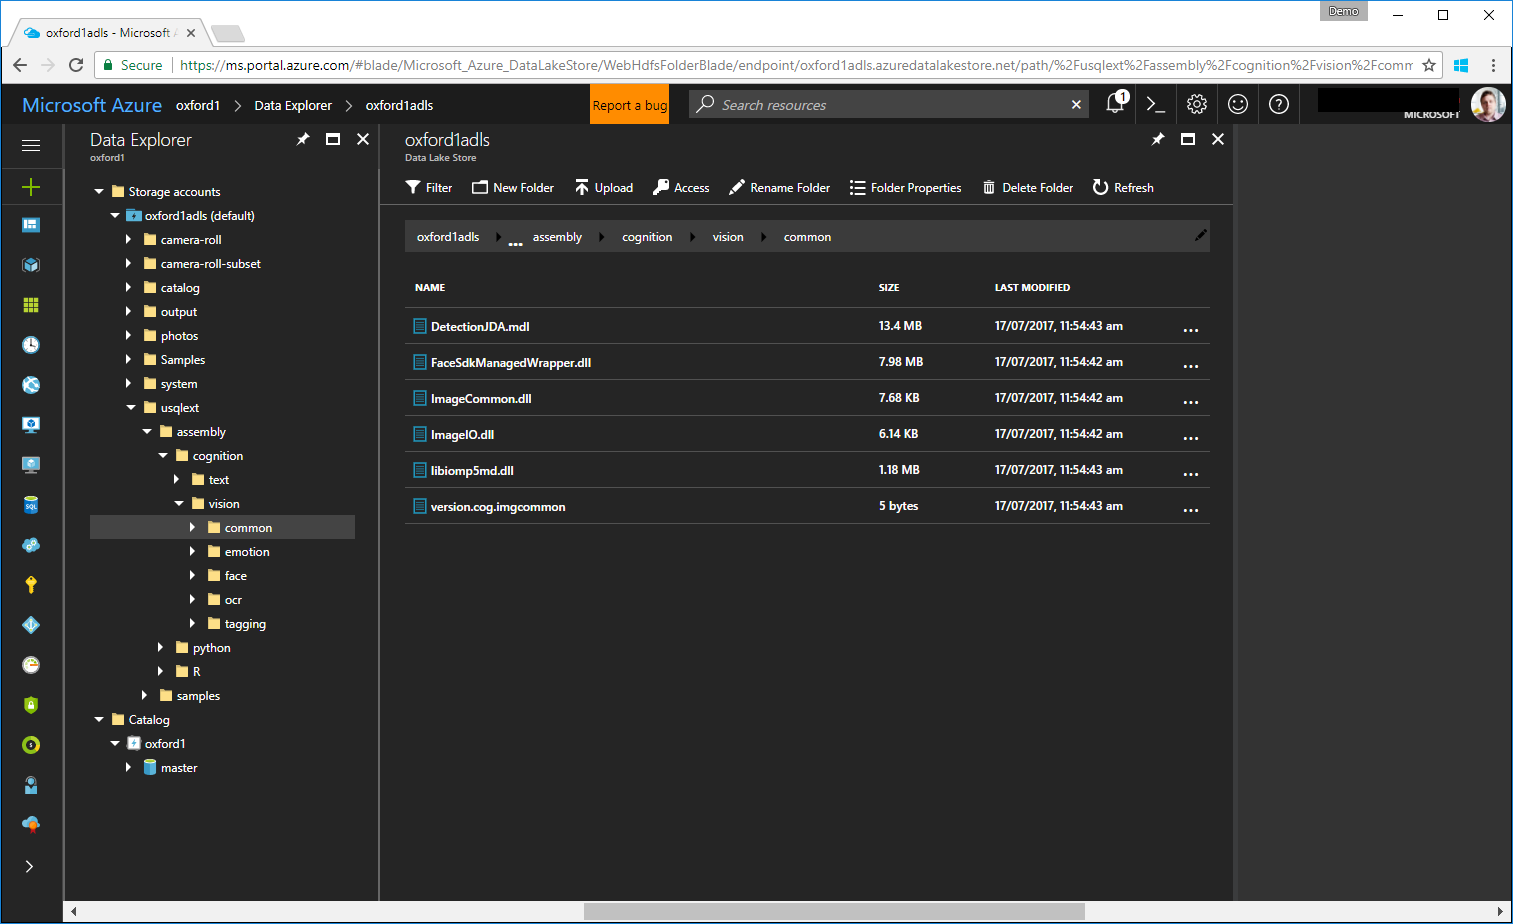Image resolution: width=1513 pixels, height=924 pixels.
Task: Open the notifications bell icon
Action: [1116, 103]
